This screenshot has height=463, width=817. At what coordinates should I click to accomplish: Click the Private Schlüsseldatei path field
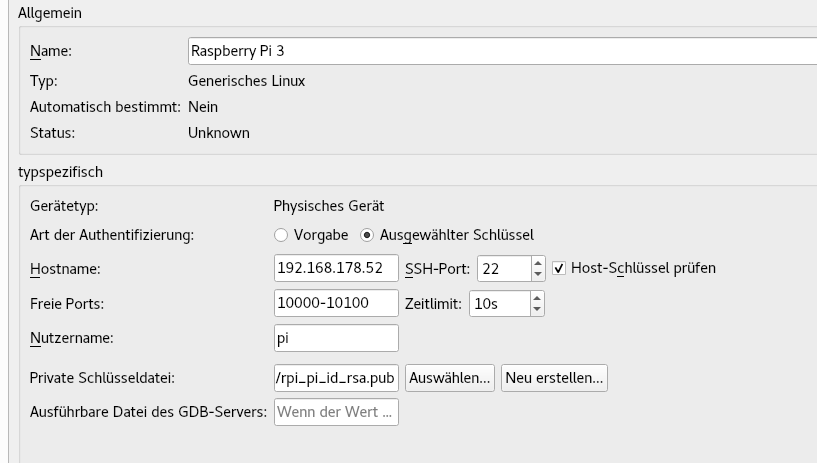tap(336, 378)
